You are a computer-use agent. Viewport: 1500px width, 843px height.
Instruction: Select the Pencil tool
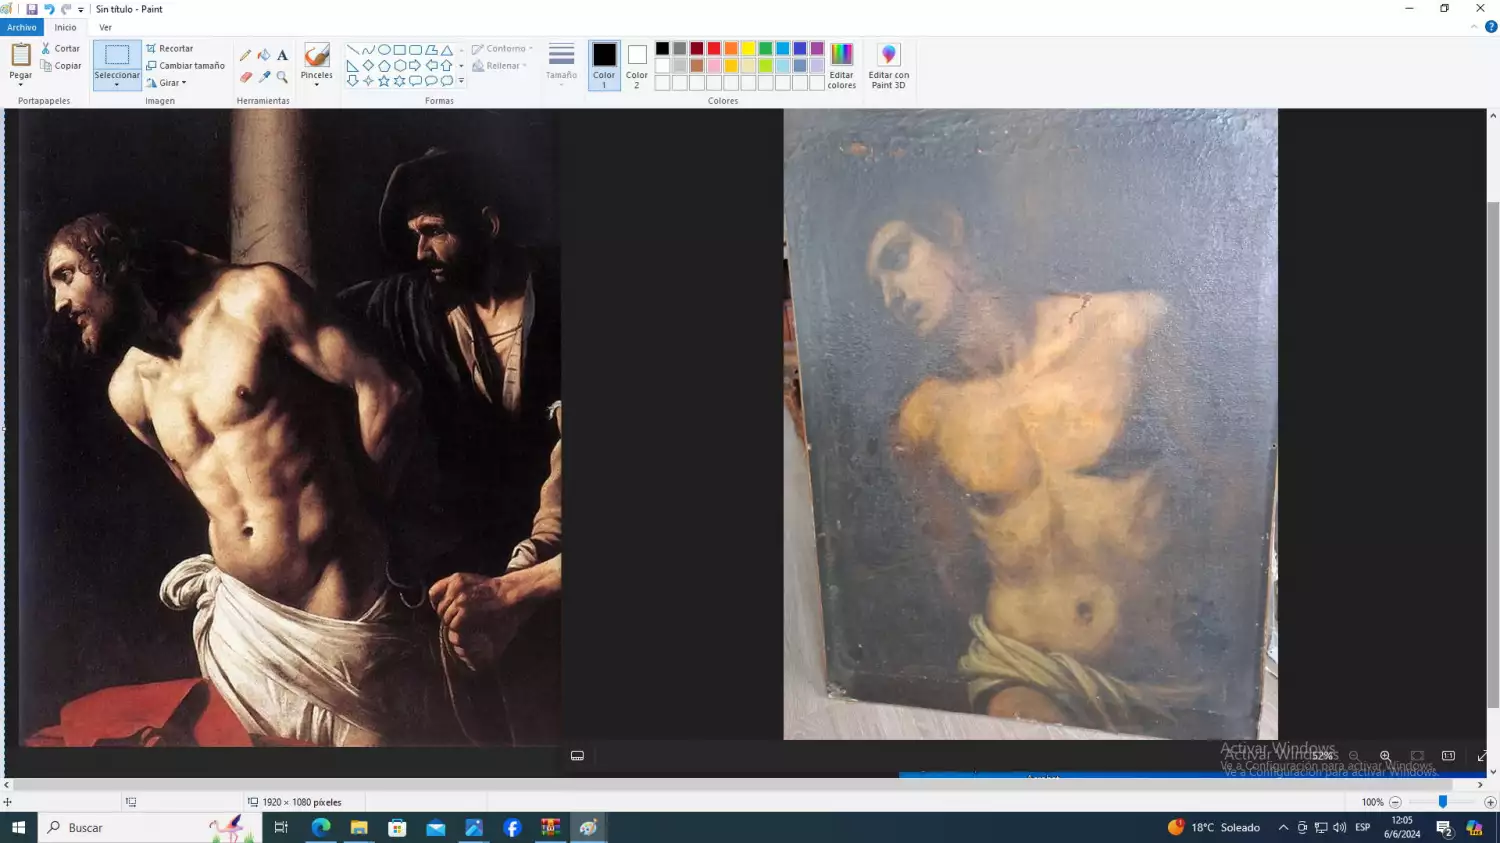point(245,56)
